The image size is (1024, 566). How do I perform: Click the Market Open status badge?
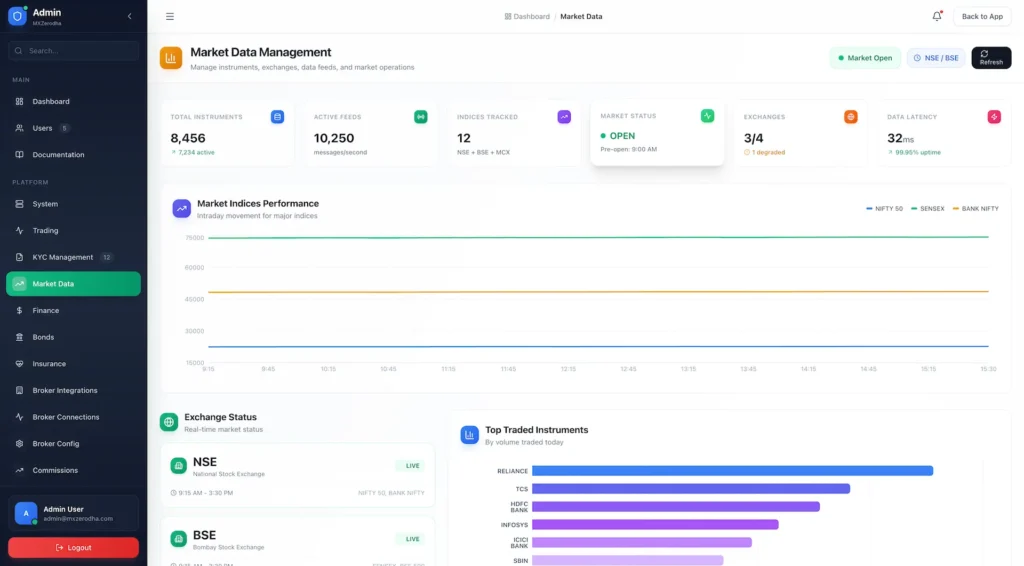(865, 57)
